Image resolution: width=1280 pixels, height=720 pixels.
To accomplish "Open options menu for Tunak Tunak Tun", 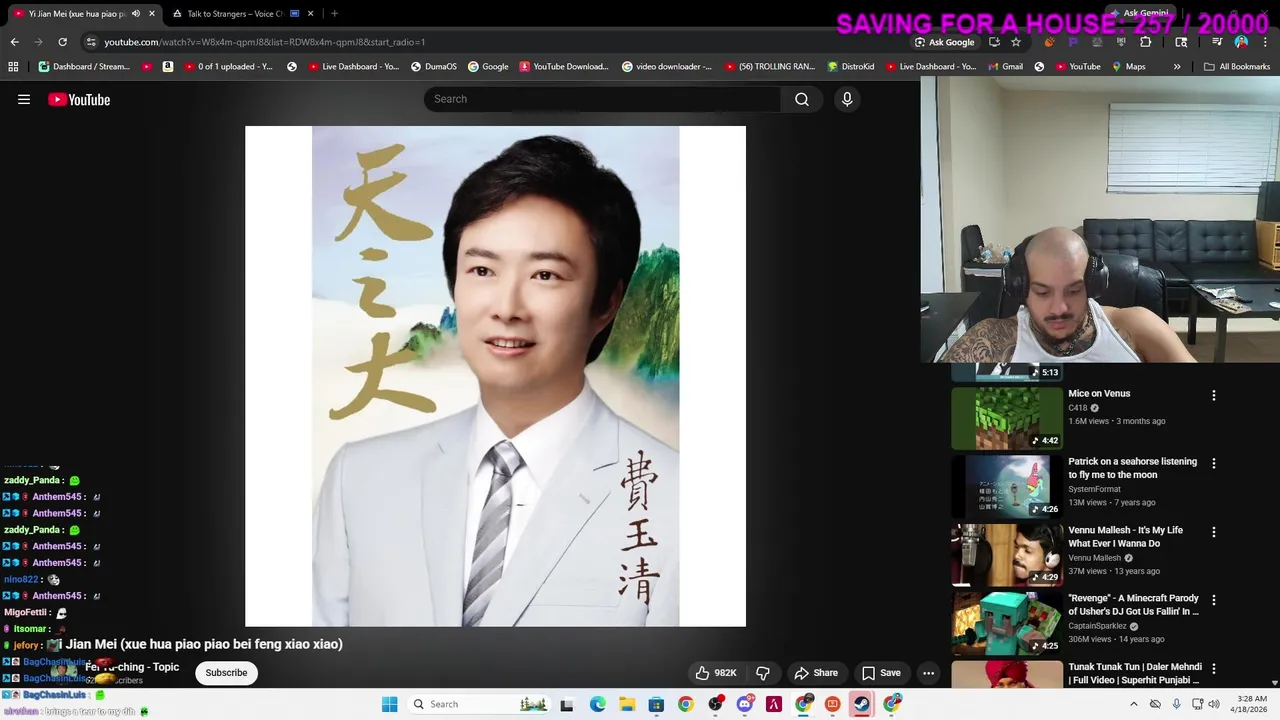I will [x=1214, y=668].
